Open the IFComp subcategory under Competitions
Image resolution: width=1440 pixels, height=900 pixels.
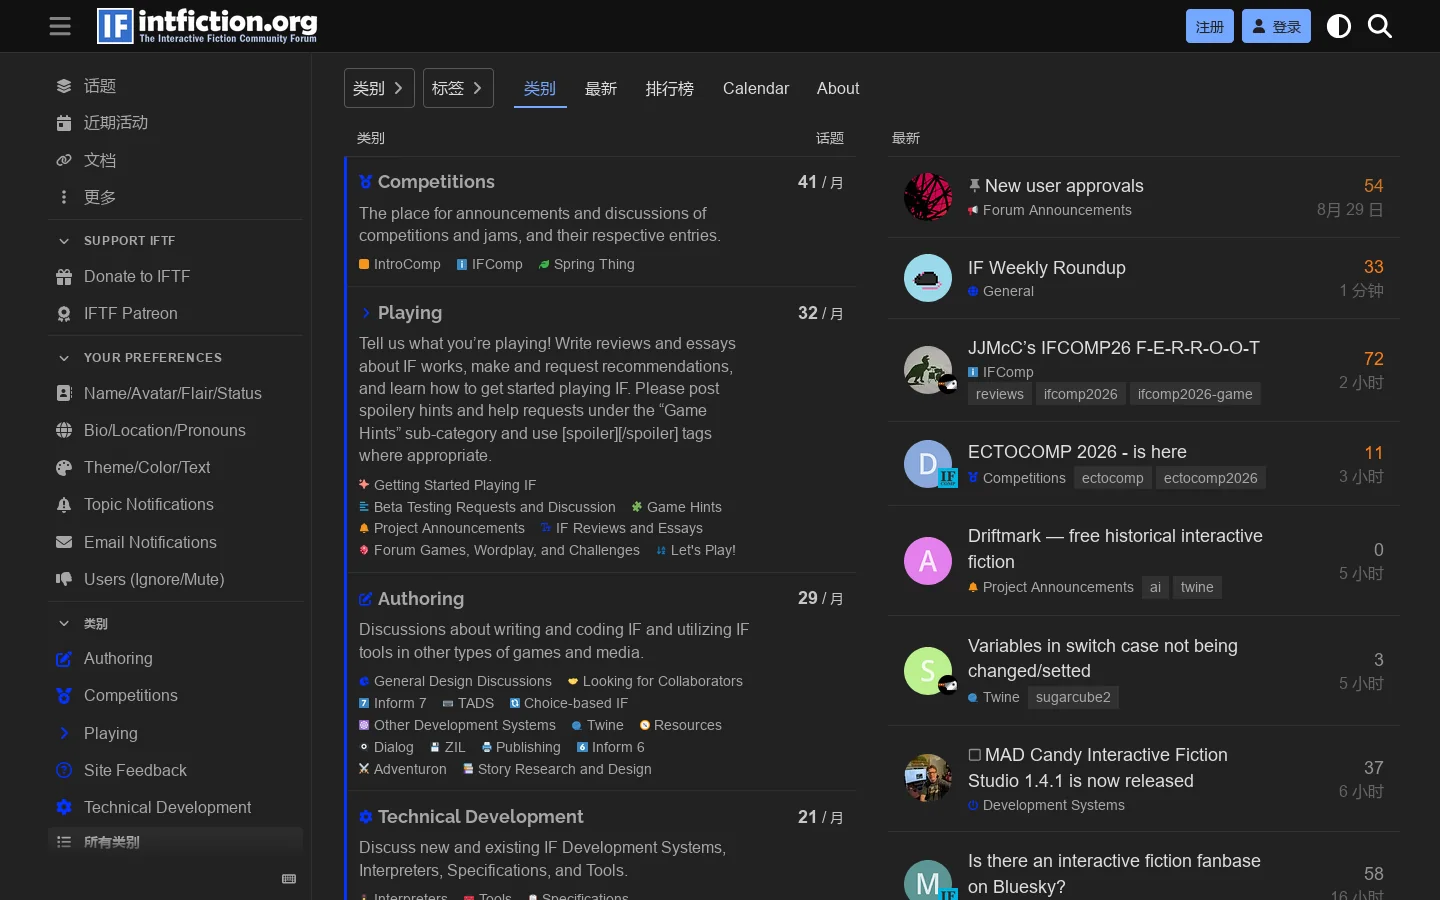[490, 264]
